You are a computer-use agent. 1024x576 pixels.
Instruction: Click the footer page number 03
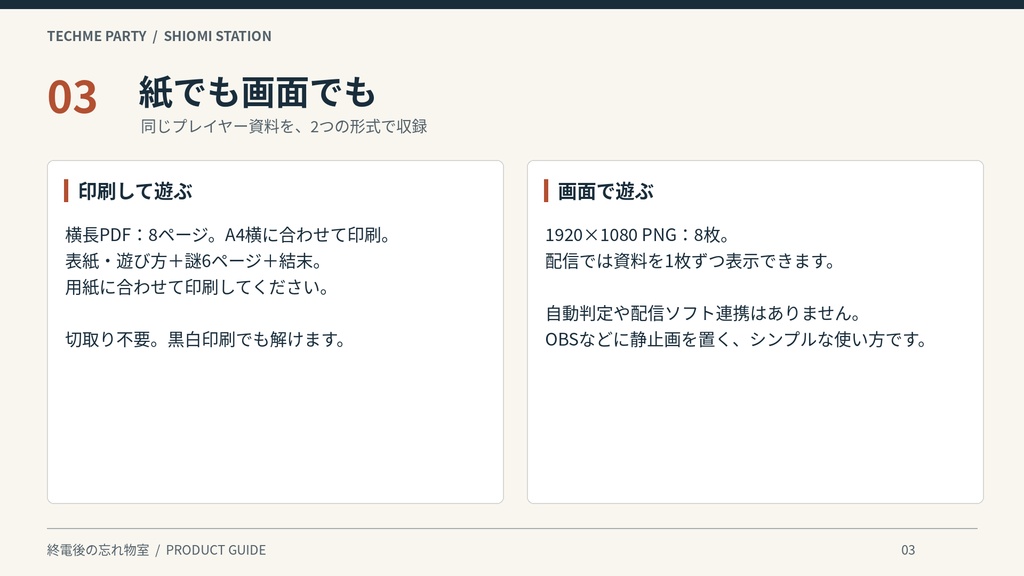908,550
